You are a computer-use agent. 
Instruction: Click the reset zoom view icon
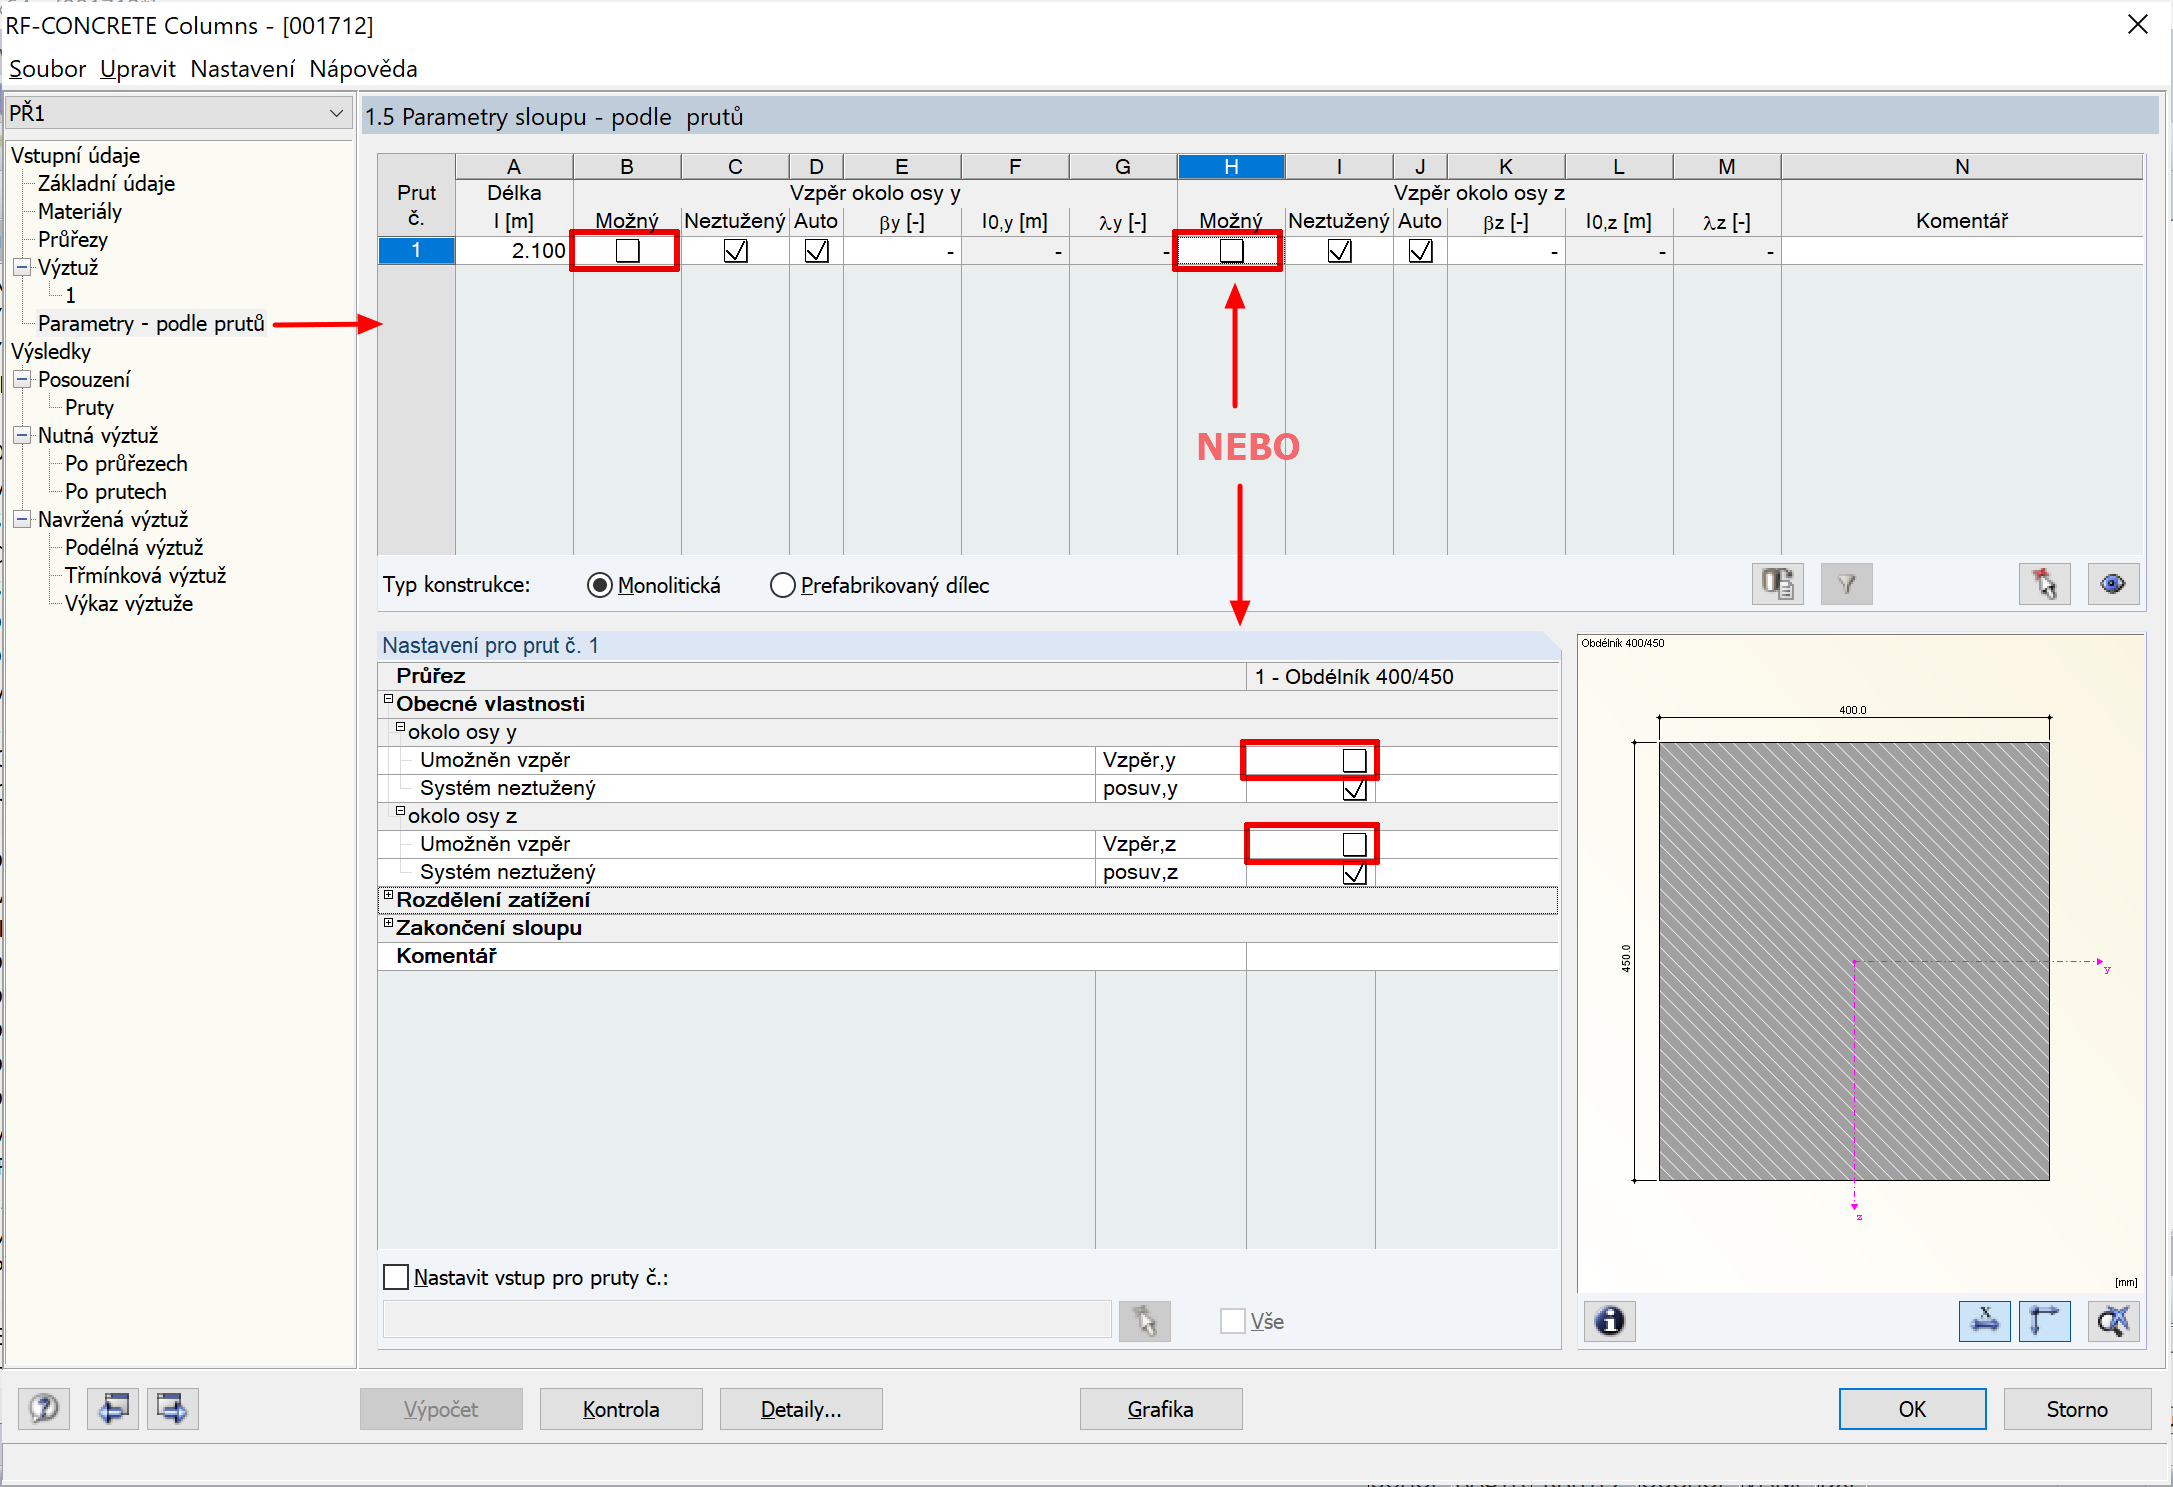[2113, 1321]
